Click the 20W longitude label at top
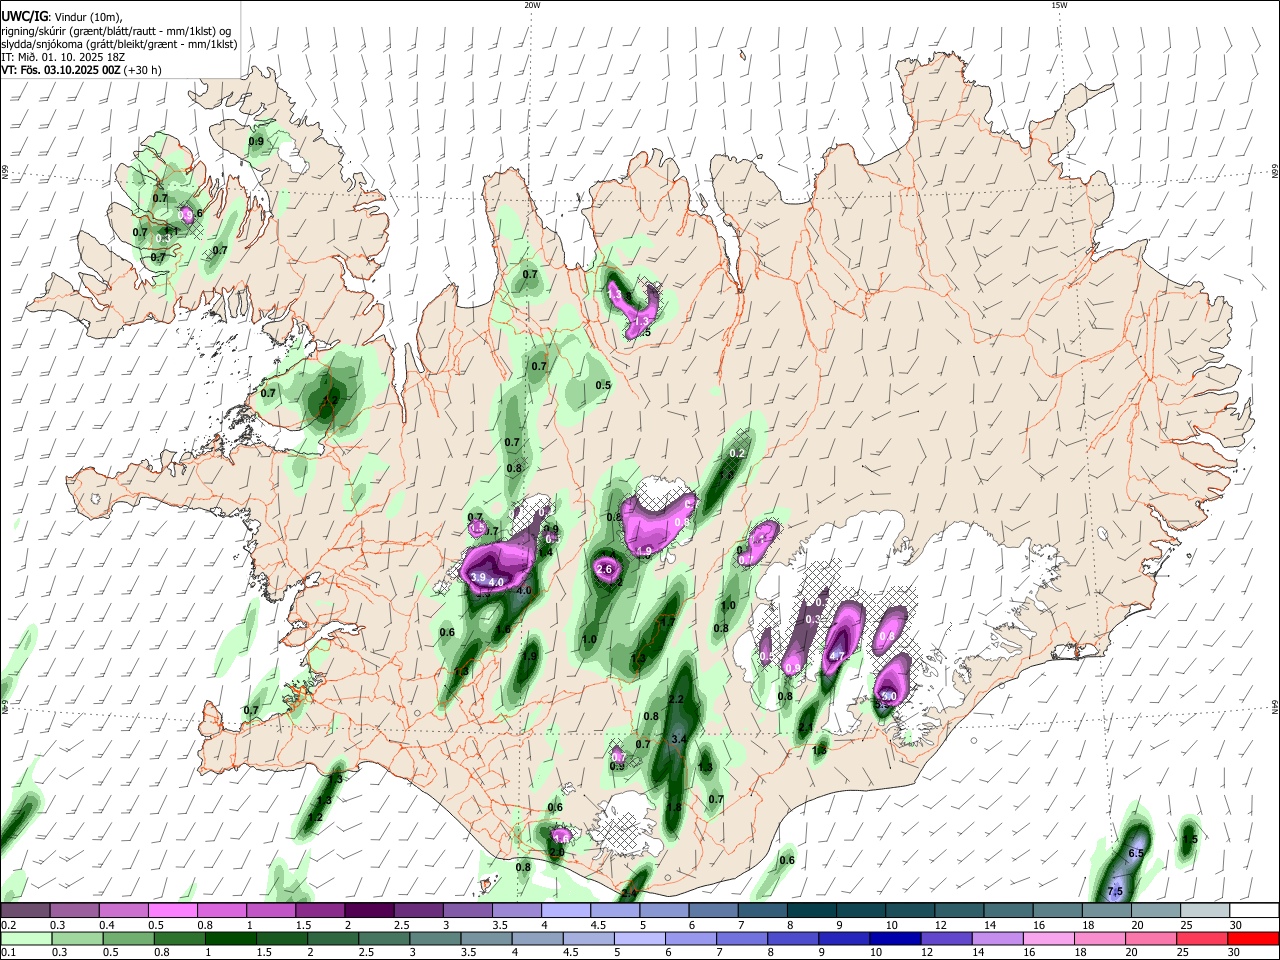This screenshot has height=960, width=1280. coord(532,5)
